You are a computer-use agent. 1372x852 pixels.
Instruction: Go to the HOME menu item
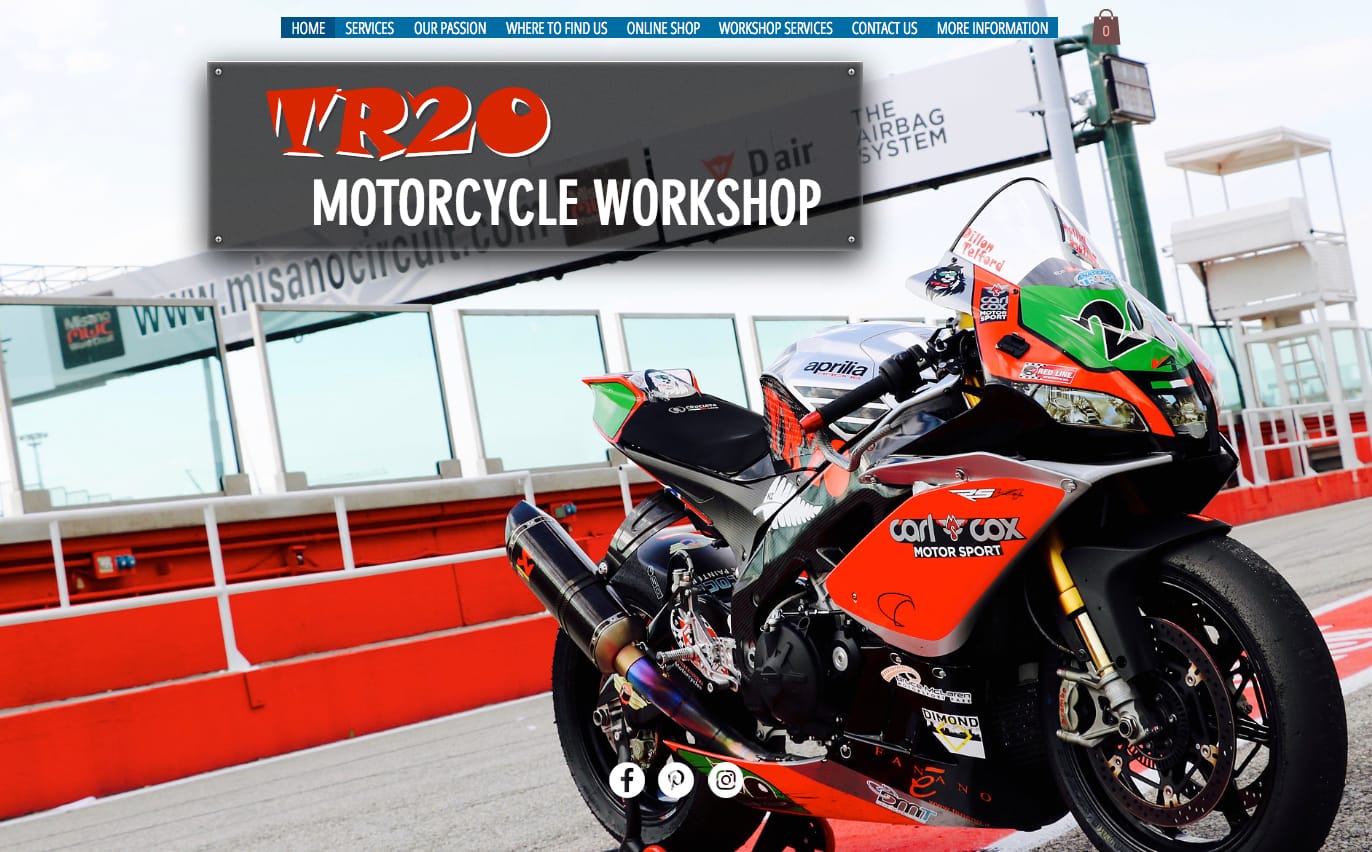(x=308, y=28)
